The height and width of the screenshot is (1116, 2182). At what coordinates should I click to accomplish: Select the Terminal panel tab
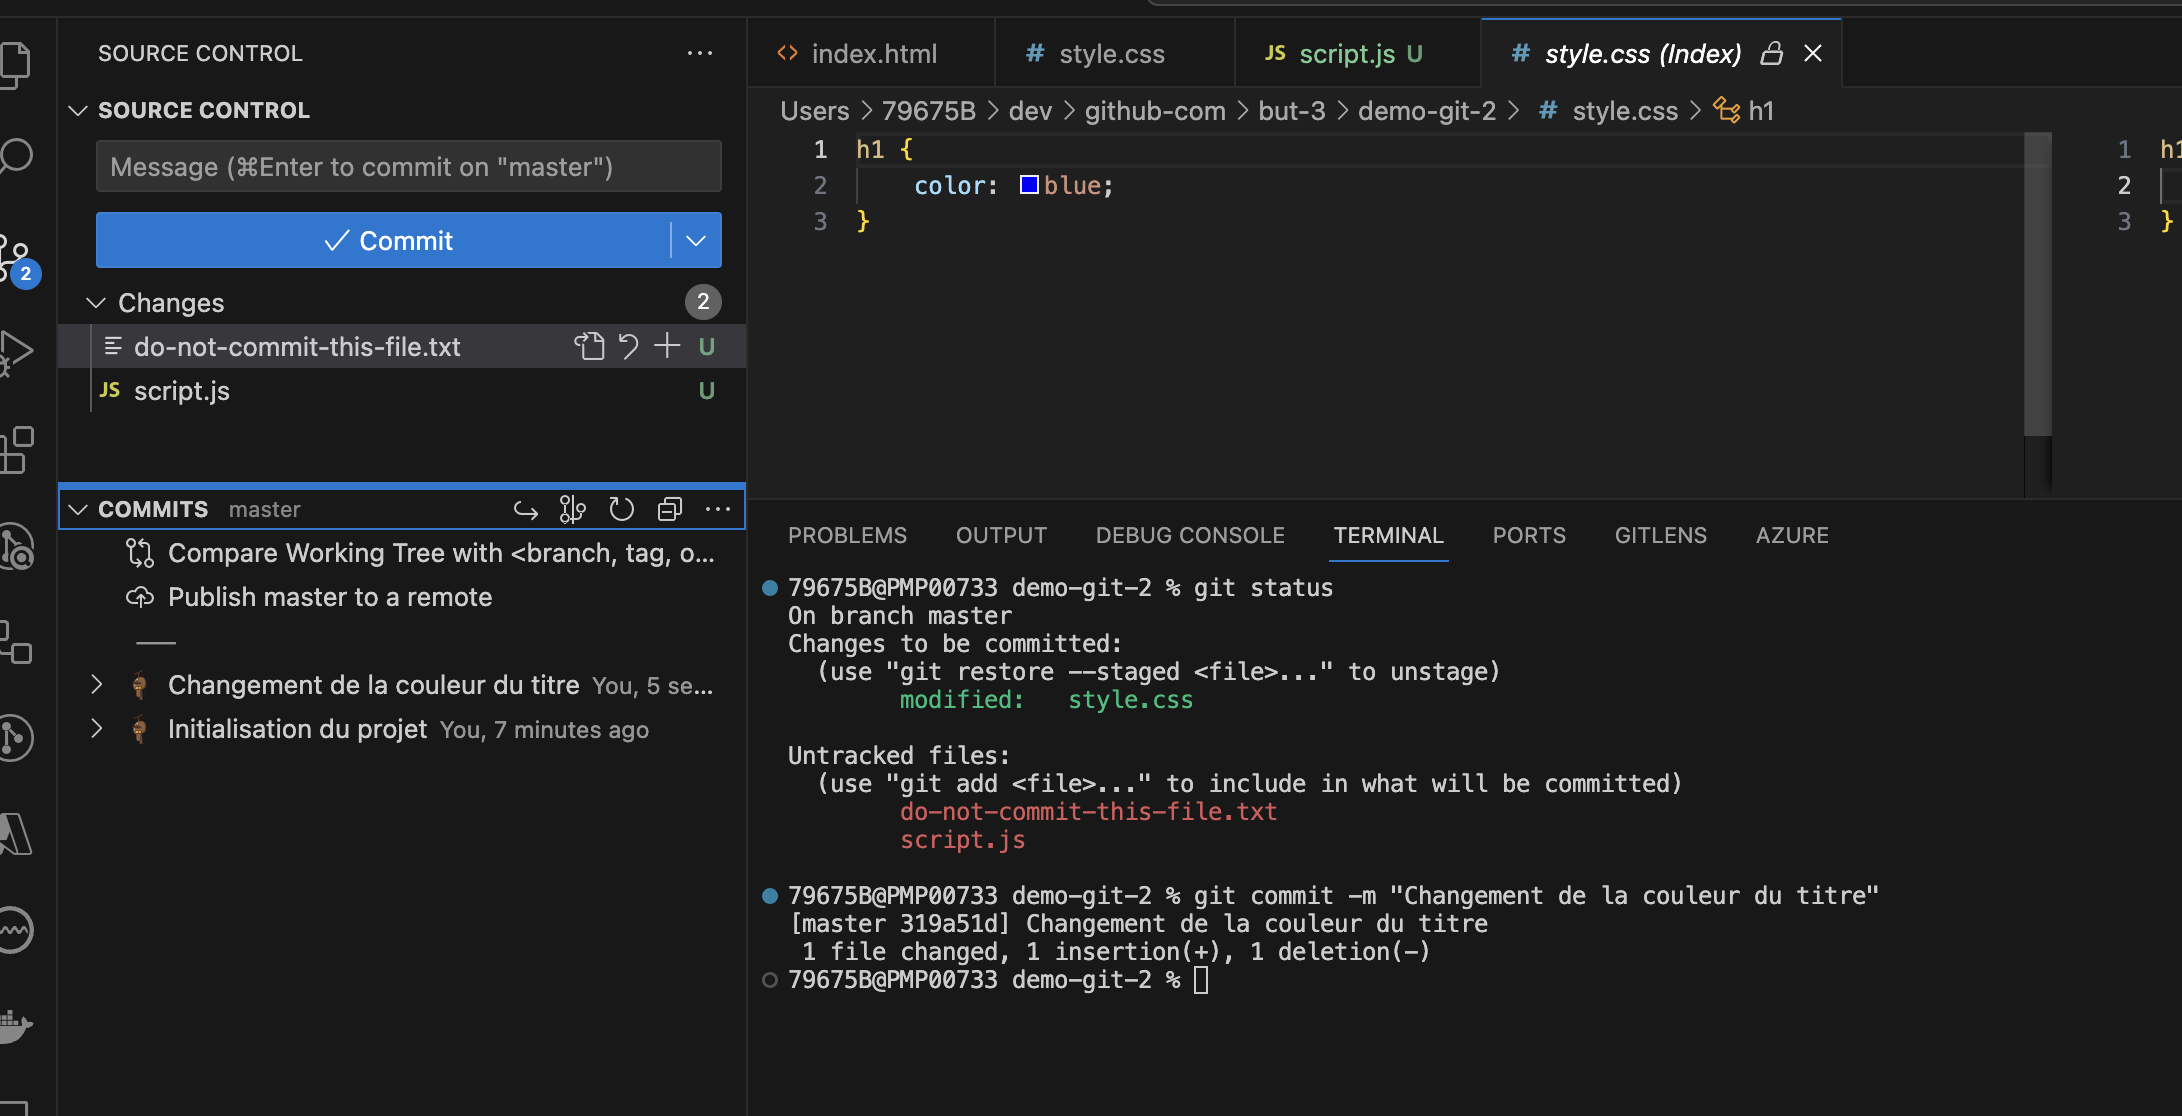coord(1388,535)
